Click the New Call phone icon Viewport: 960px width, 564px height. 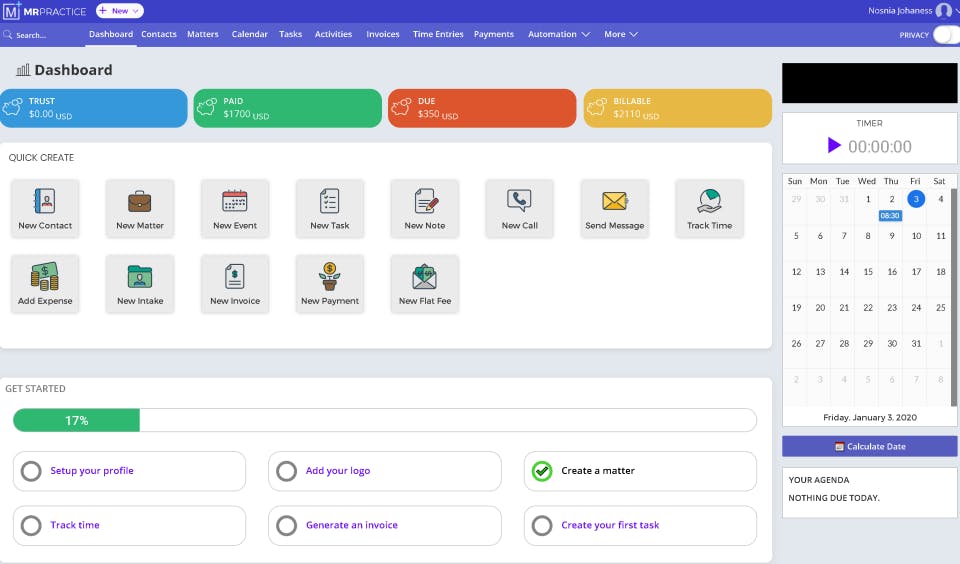pos(520,208)
